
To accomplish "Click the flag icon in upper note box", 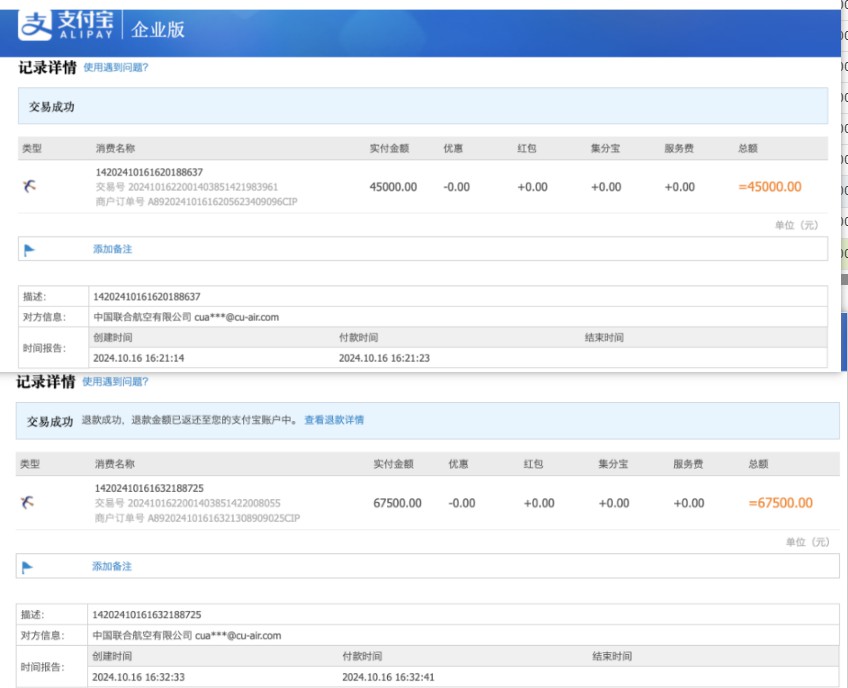I will pyautogui.click(x=29, y=249).
